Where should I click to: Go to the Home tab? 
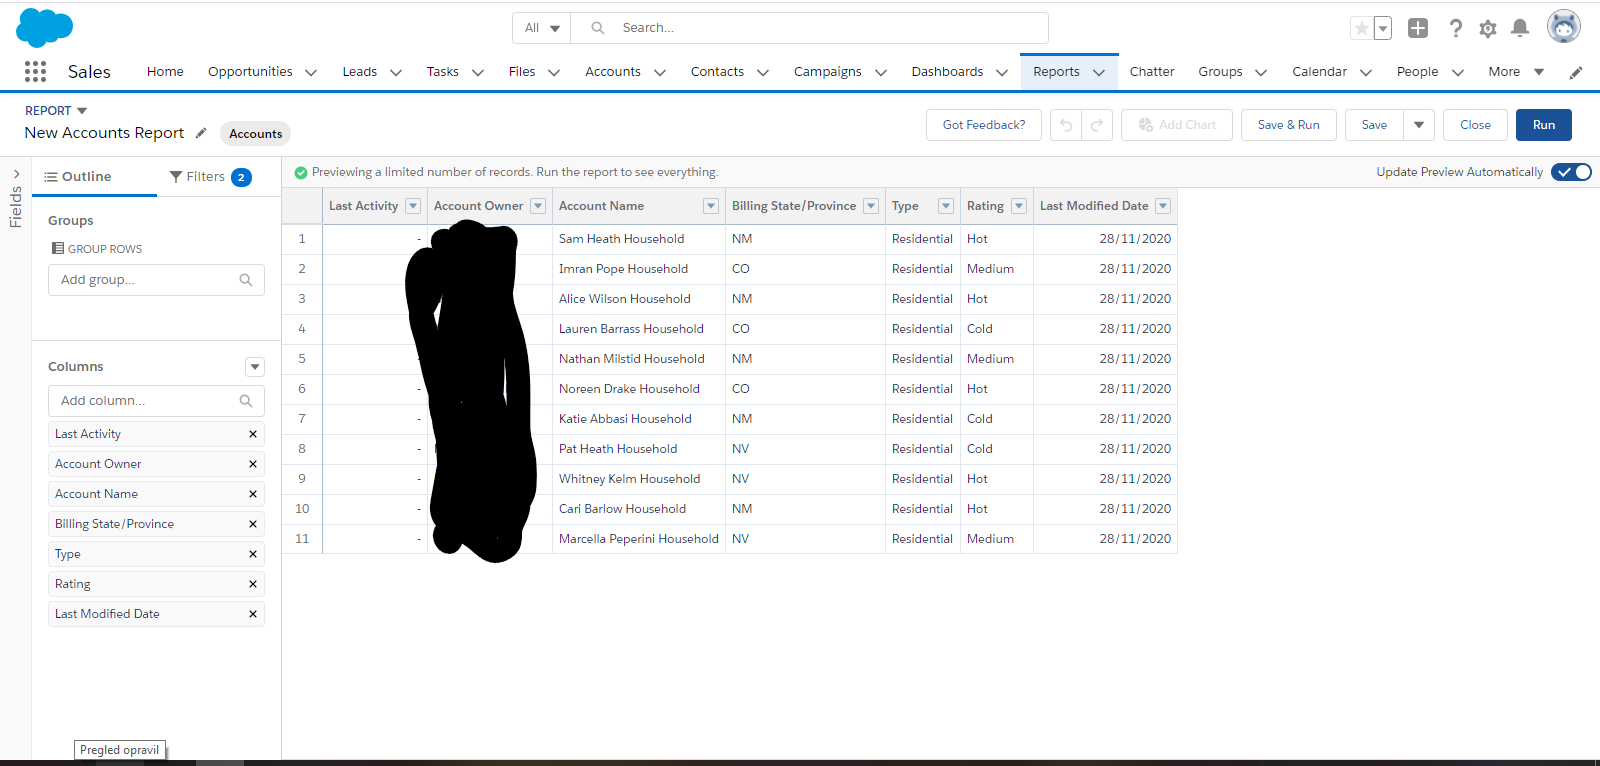click(165, 72)
